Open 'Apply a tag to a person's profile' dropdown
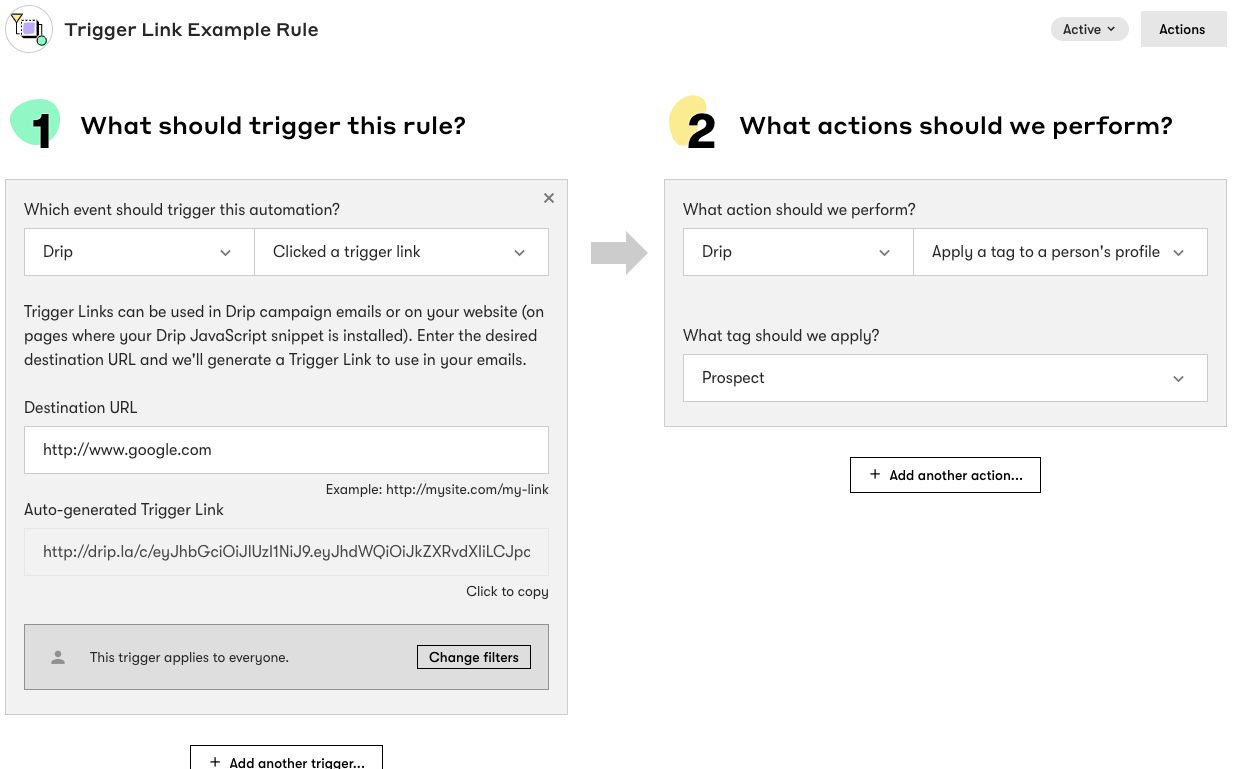 [x=1060, y=252]
